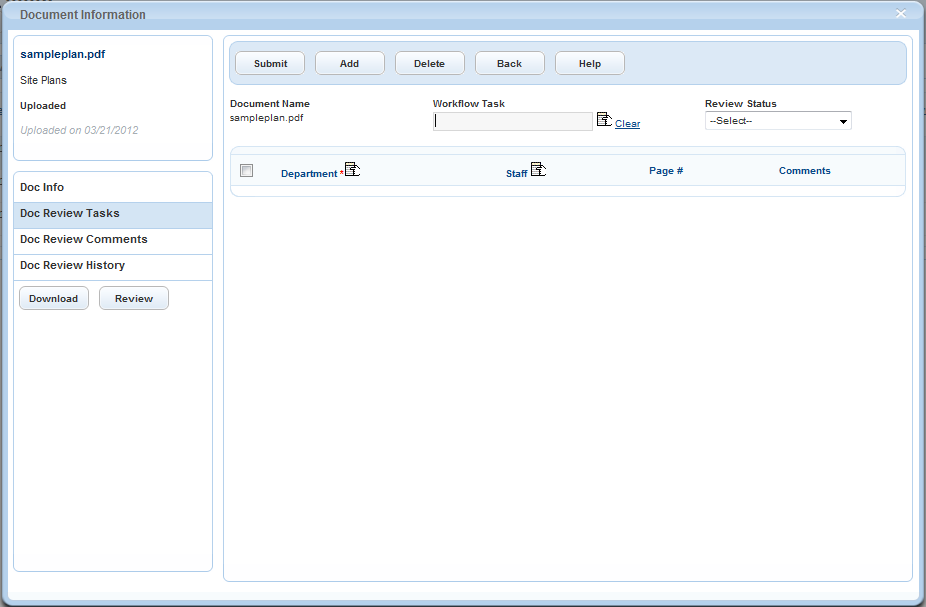Viewport: 926px width, 607px height.
Task: Click the Workflow Task input field
Action: tap(513, 122)
